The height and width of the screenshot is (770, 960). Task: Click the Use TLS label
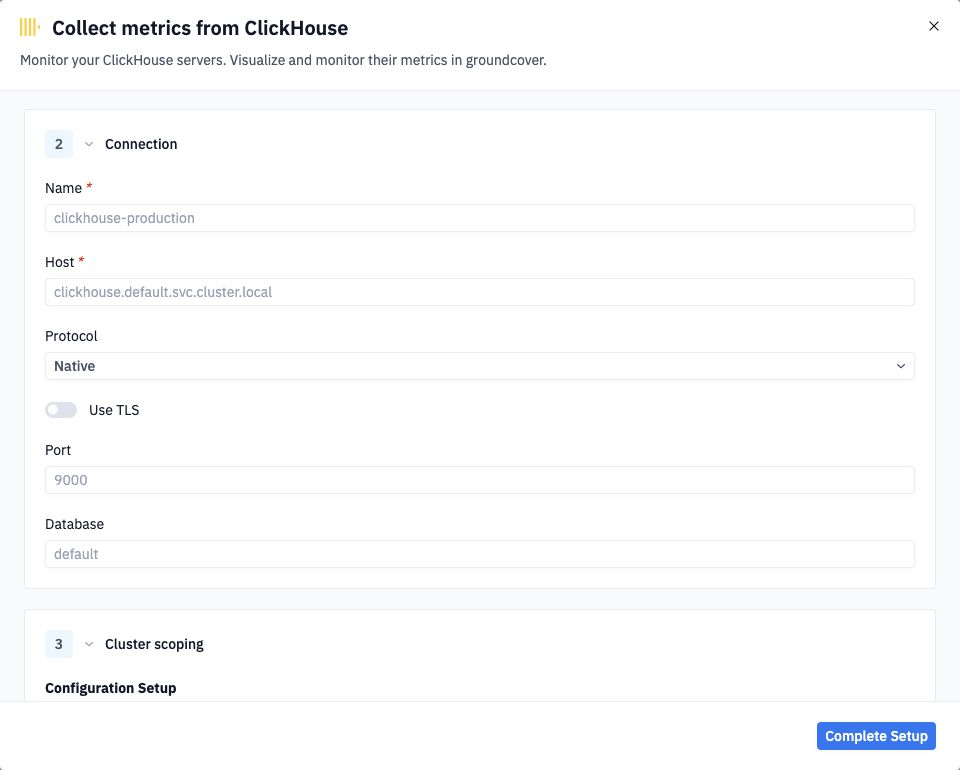pyautogui.click(x=114, y=411)
